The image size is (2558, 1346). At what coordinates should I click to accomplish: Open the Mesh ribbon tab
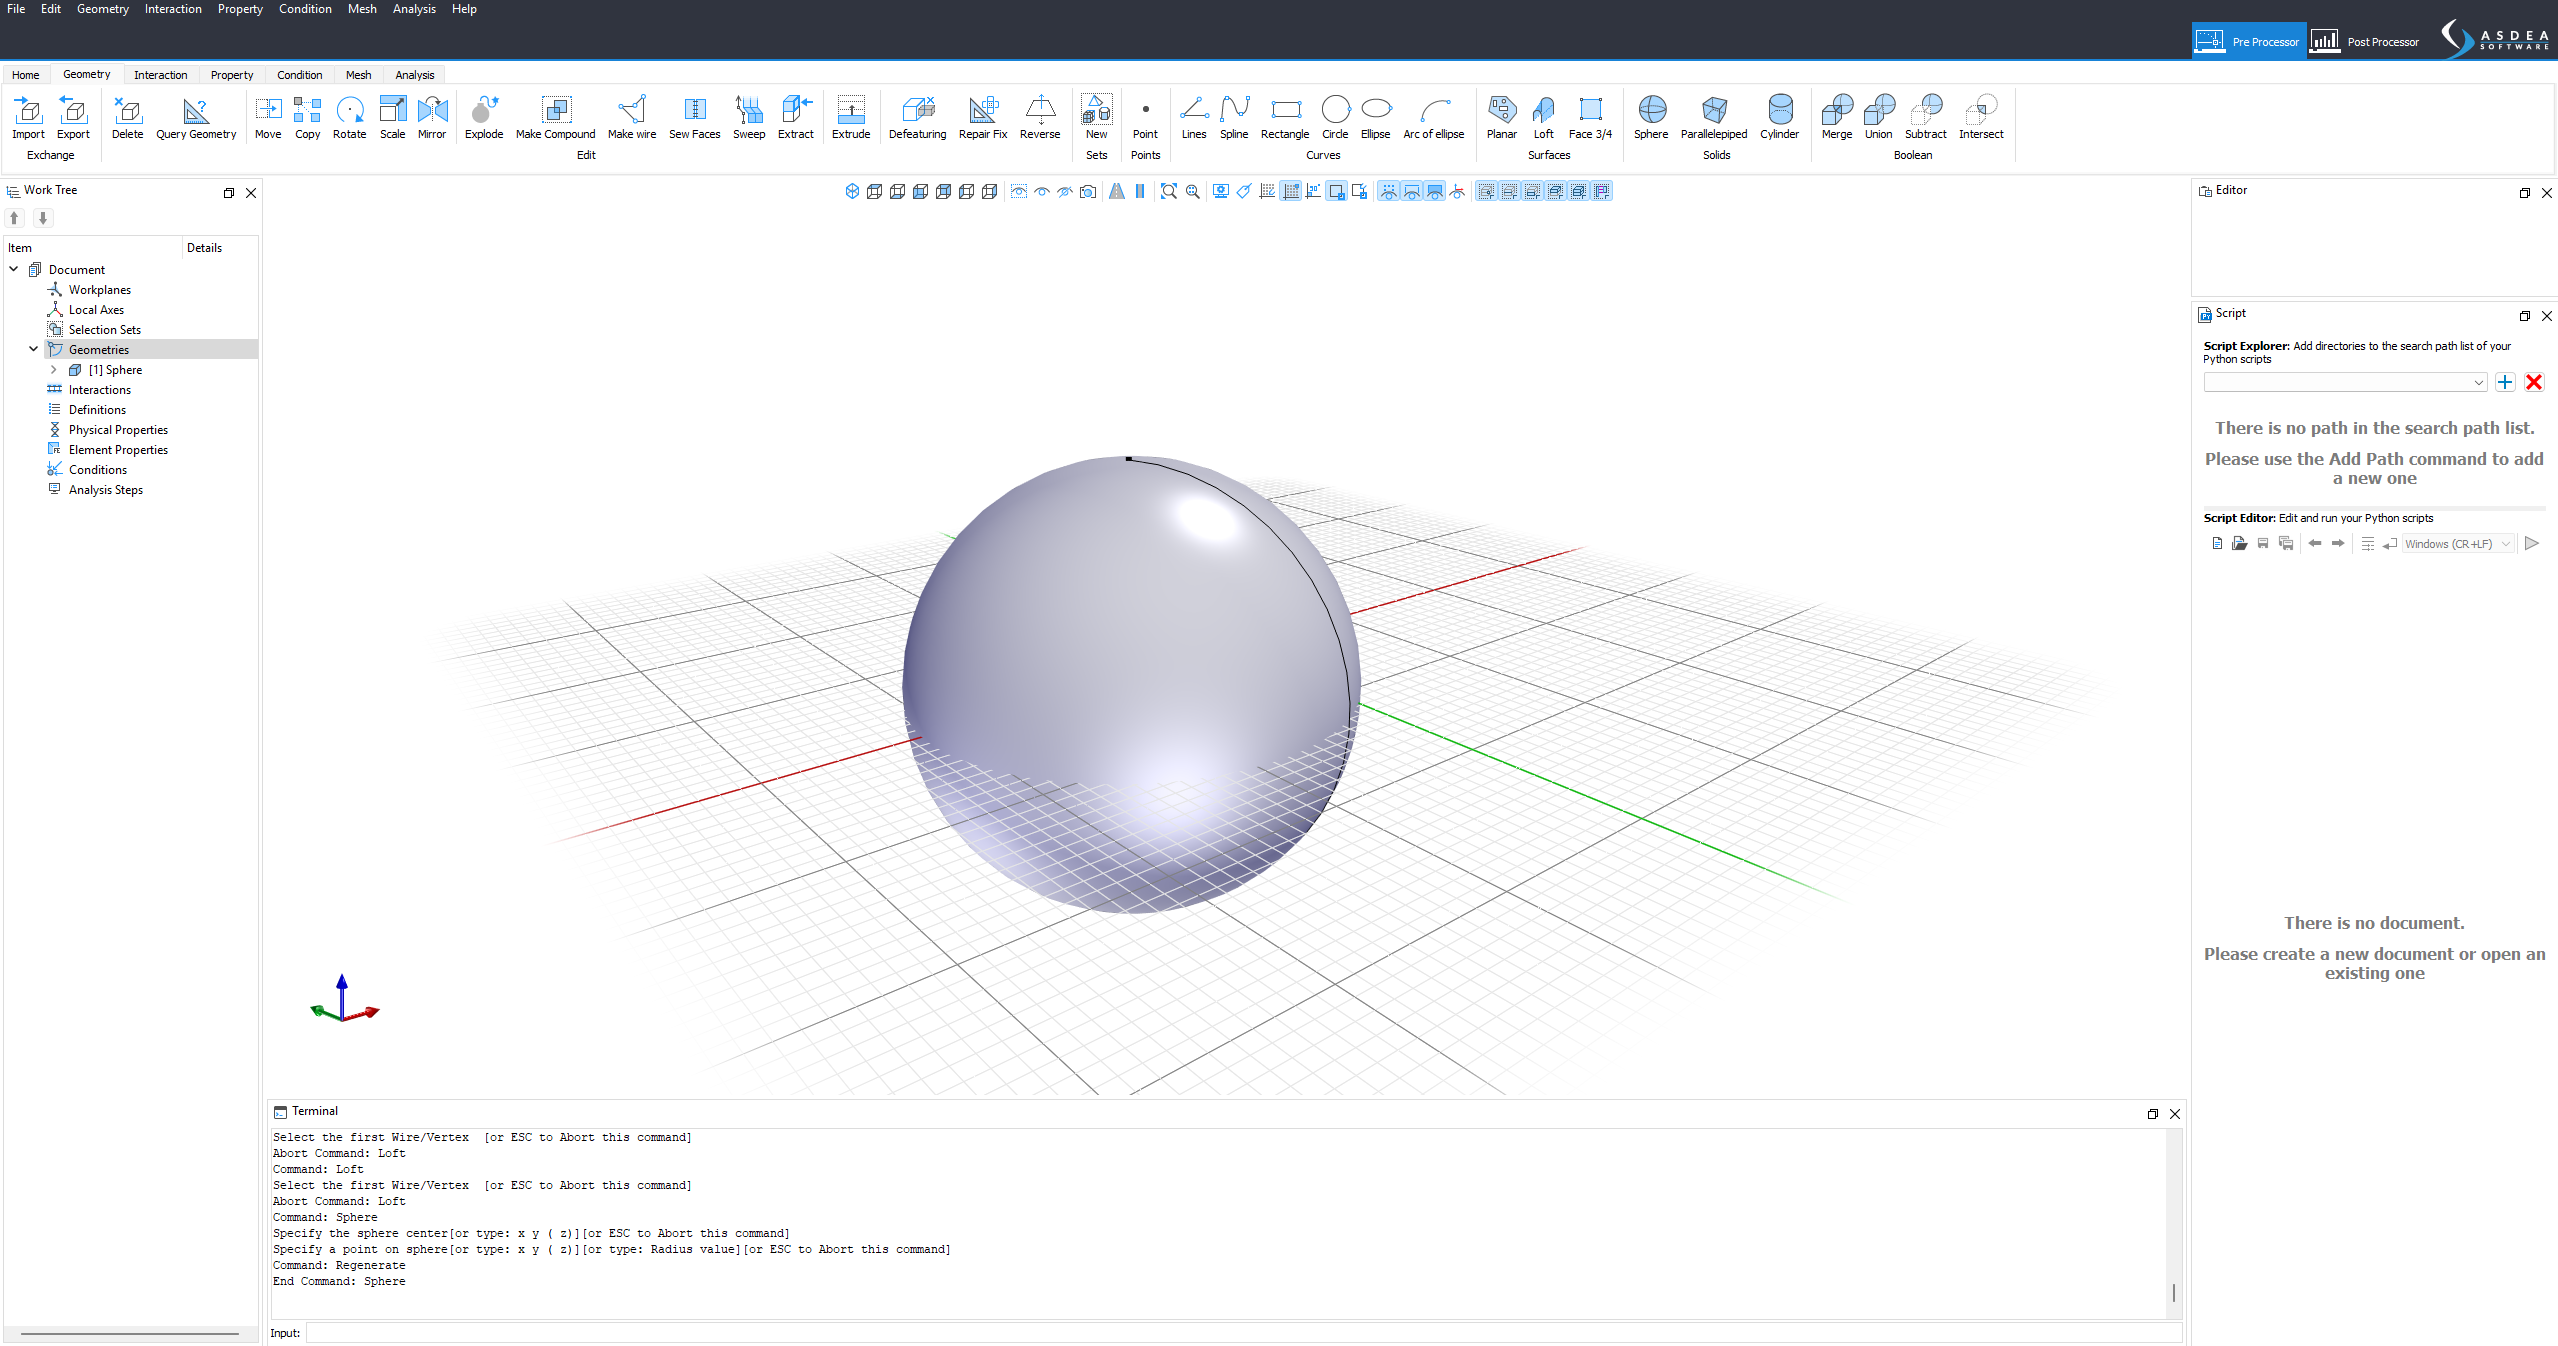point(358,75)
